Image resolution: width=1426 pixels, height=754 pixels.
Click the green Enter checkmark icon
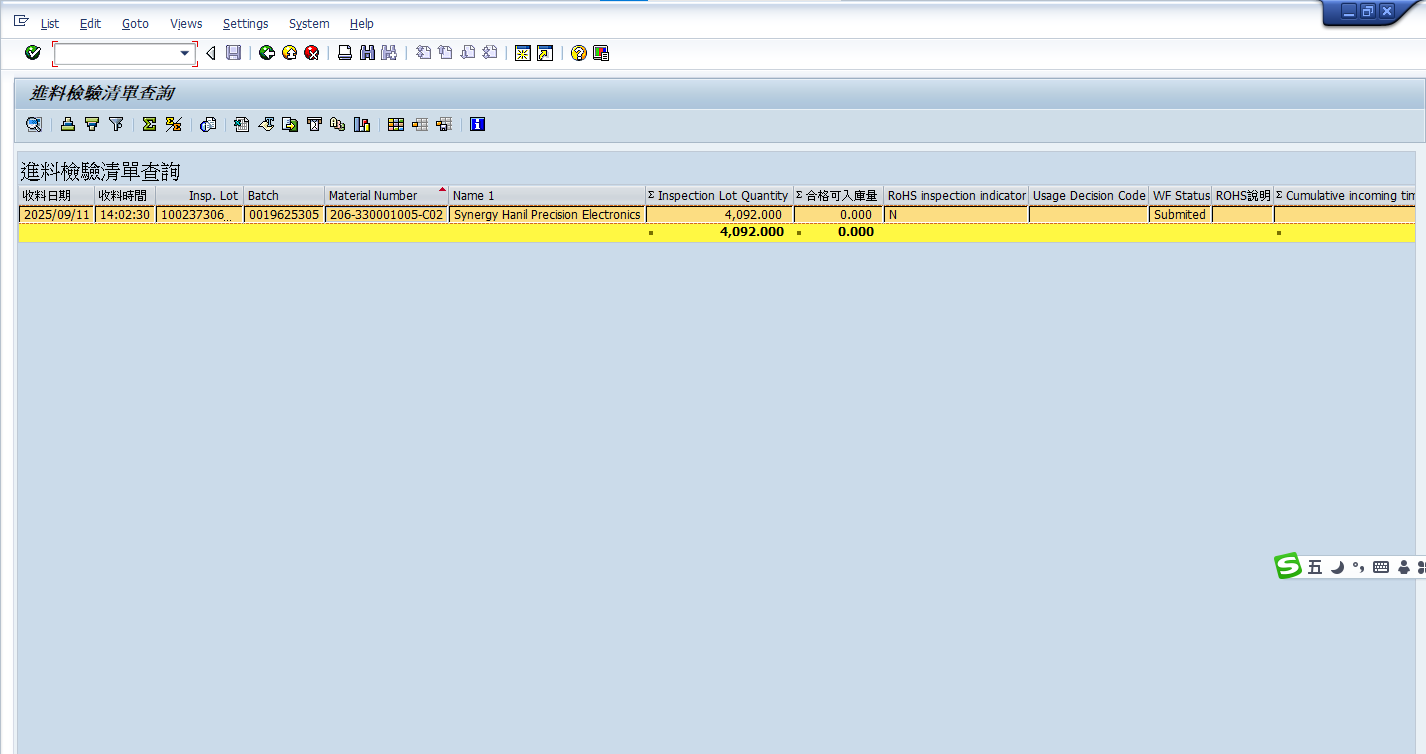pyautogui.click(x=33, y=53)
